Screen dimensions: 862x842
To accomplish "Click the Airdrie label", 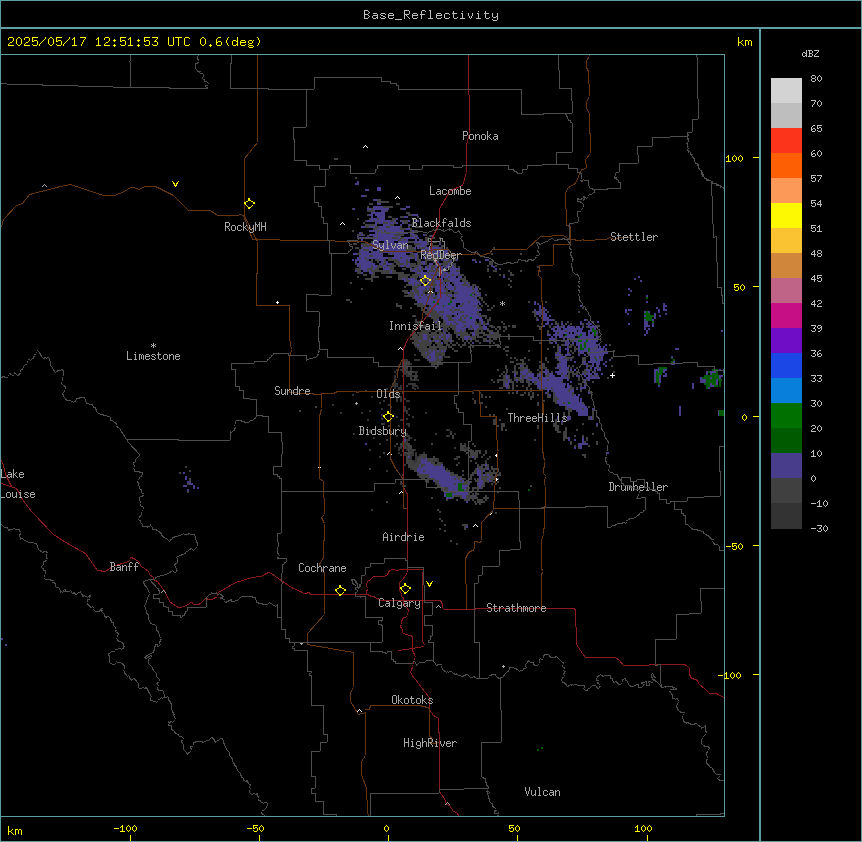I will pos(403,537).
